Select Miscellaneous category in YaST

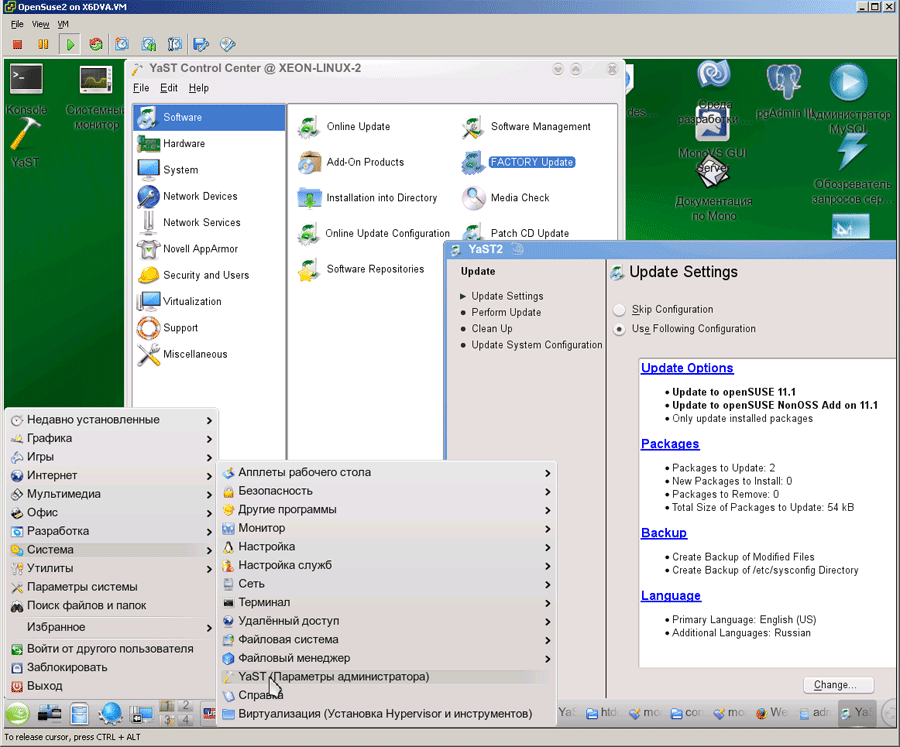(x=209, y=354)
